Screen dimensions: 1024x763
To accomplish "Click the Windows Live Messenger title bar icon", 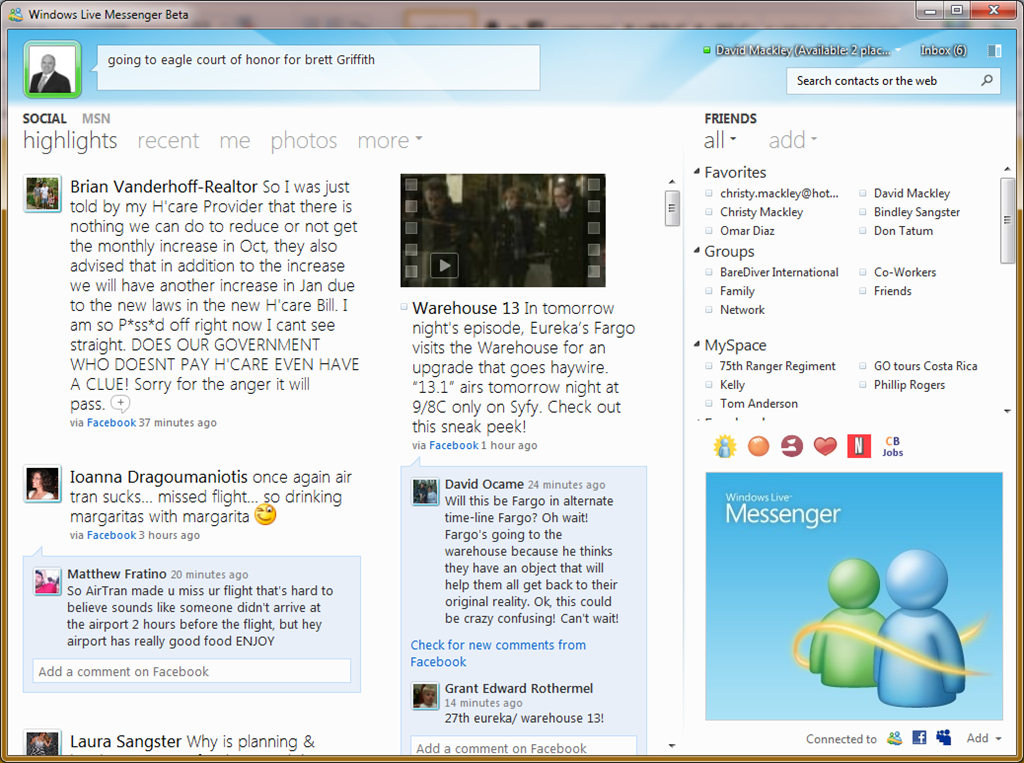I will [x=16, y=14].
